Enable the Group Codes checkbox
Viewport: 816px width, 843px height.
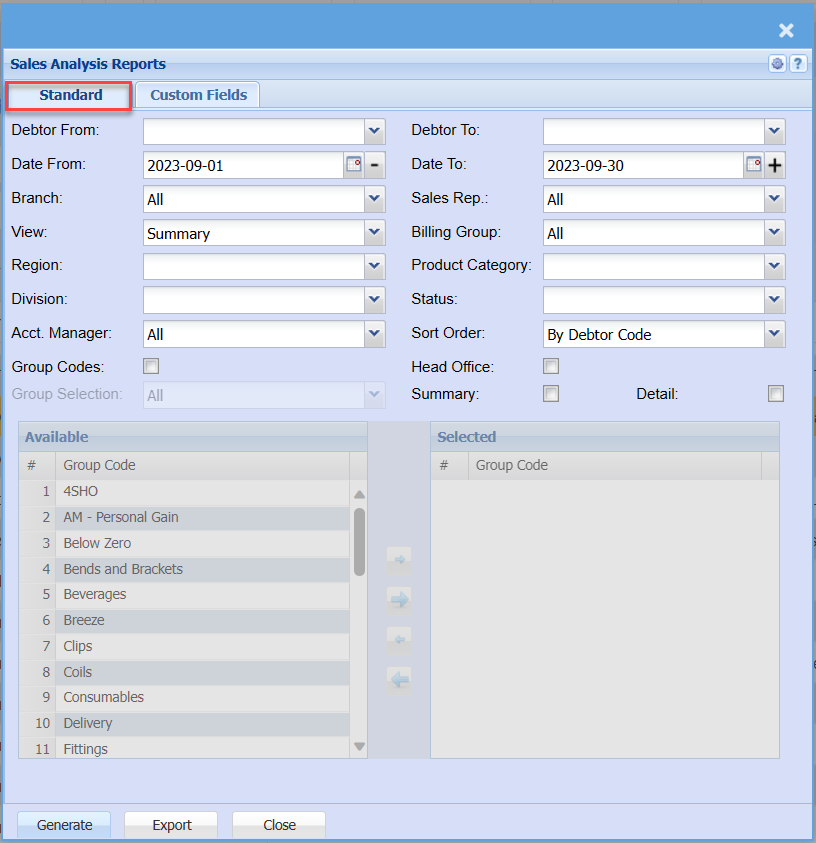[x=152, y=366]
